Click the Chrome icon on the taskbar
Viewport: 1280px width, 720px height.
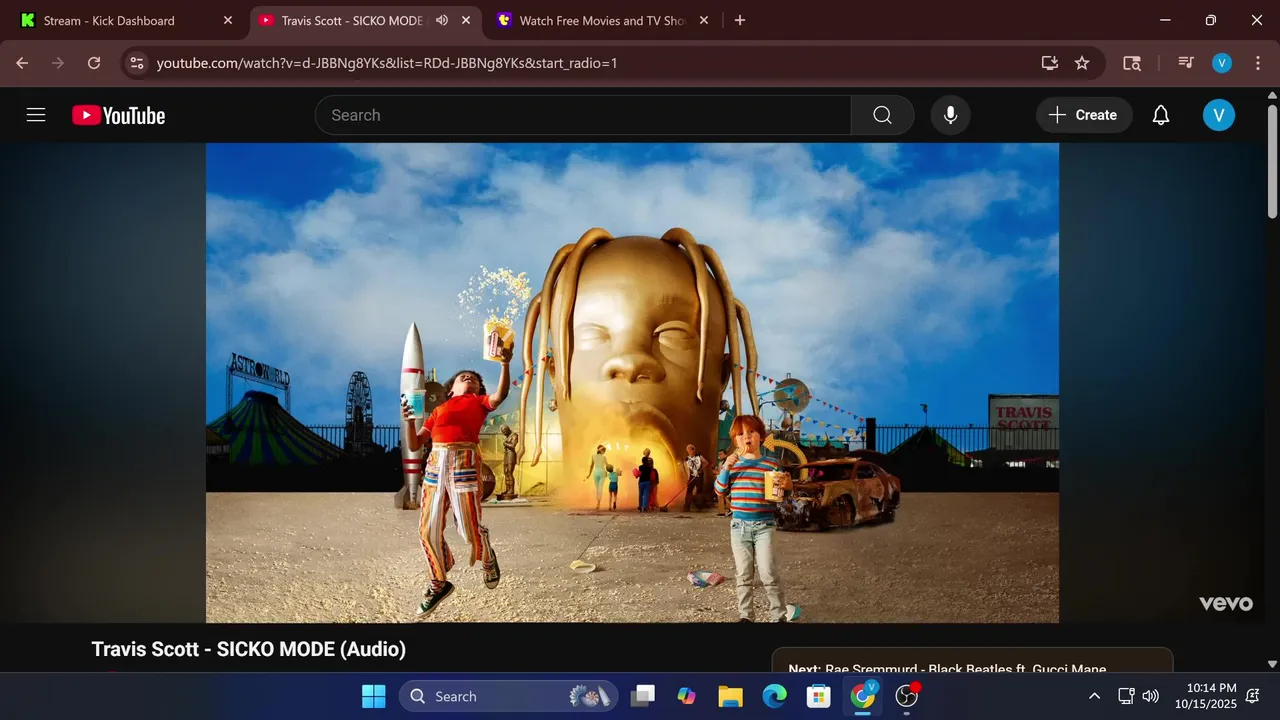point(862,696)
